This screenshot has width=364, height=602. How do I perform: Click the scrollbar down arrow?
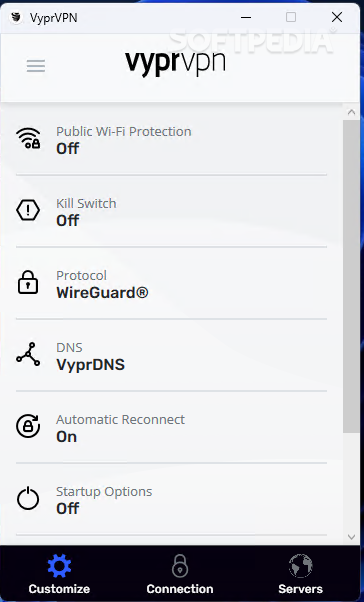(x=351, y=537)
